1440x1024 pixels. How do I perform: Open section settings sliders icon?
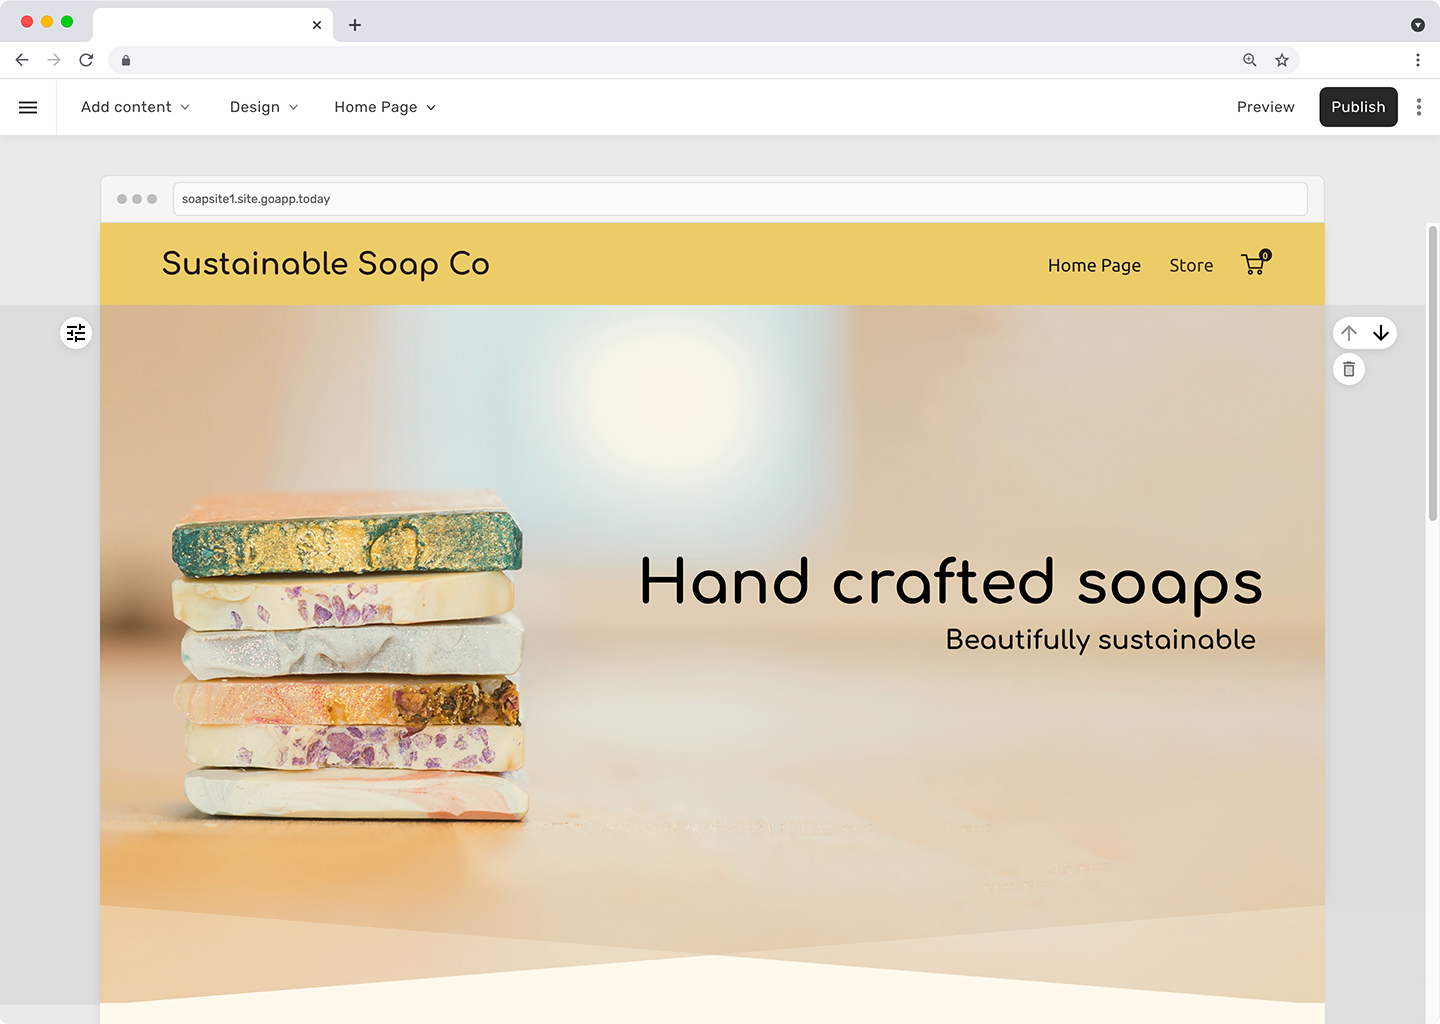[76, 333]
